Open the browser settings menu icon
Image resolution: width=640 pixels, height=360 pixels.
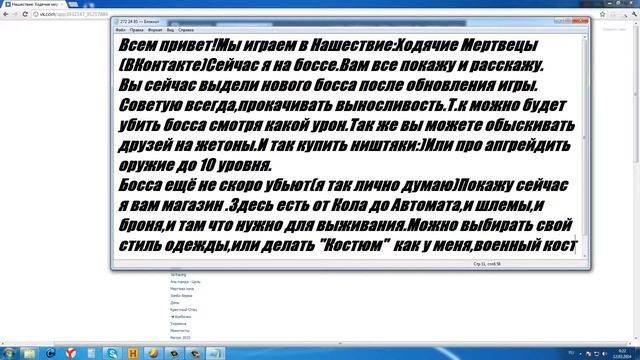tap(635, 14)
